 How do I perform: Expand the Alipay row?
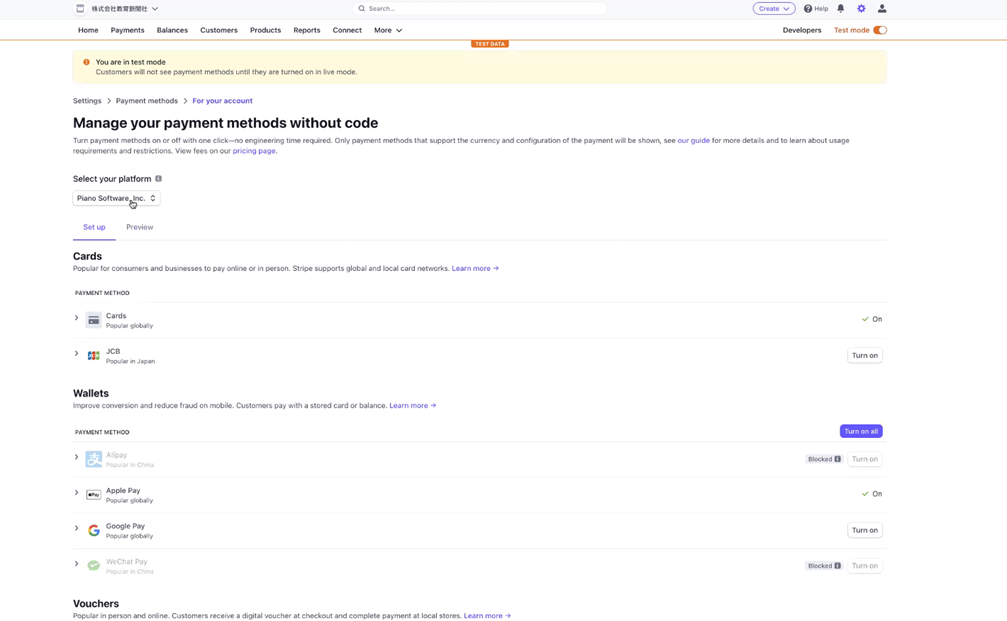tap(76, 457)
